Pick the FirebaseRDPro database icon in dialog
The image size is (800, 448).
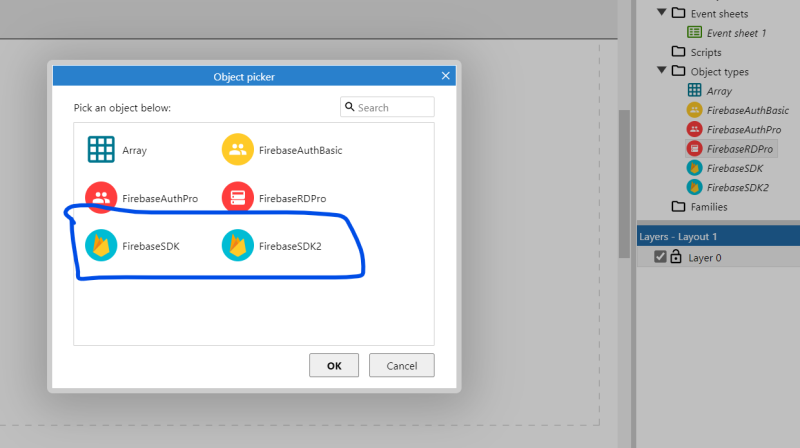(x=238, y=197)
